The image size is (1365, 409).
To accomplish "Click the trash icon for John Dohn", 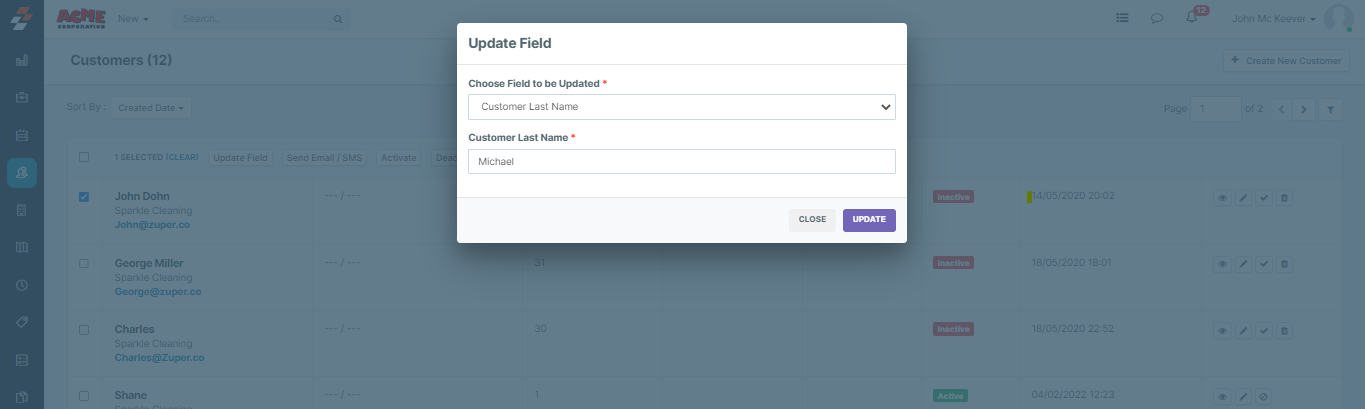I will tap(1285, 198).
